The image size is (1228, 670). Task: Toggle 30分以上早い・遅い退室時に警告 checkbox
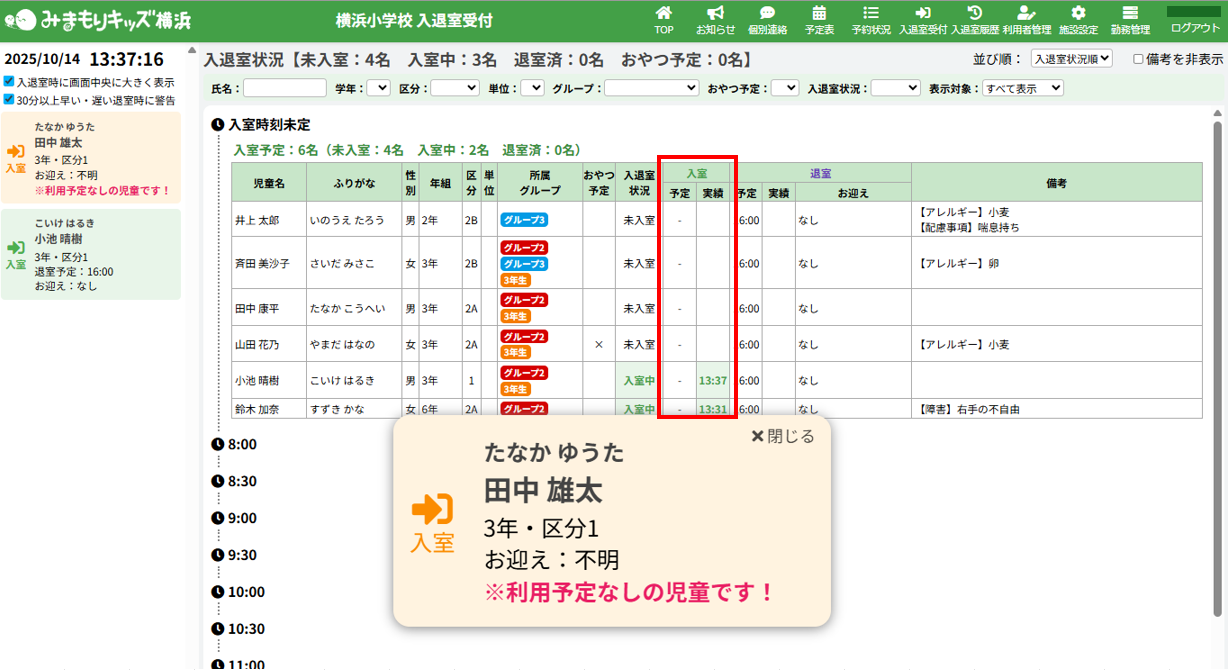(9, 100)
